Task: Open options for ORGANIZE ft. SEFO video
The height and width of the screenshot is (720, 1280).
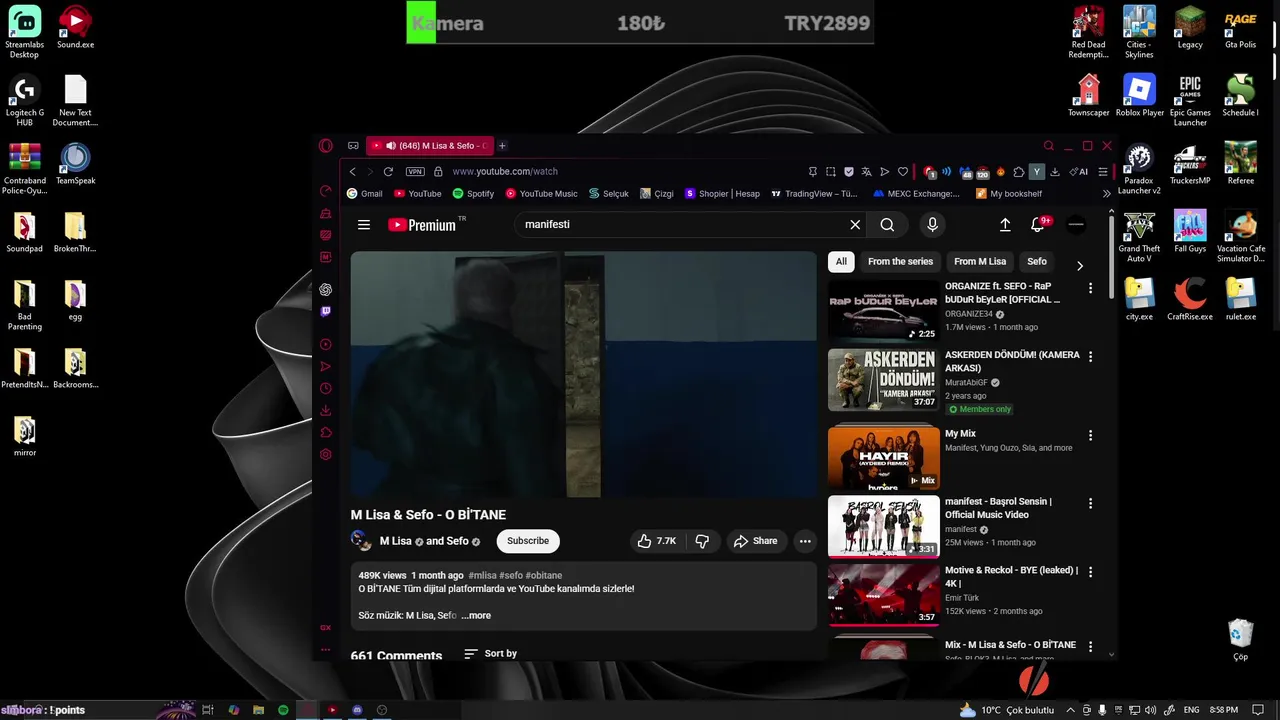Action: tap(1090, 288)
